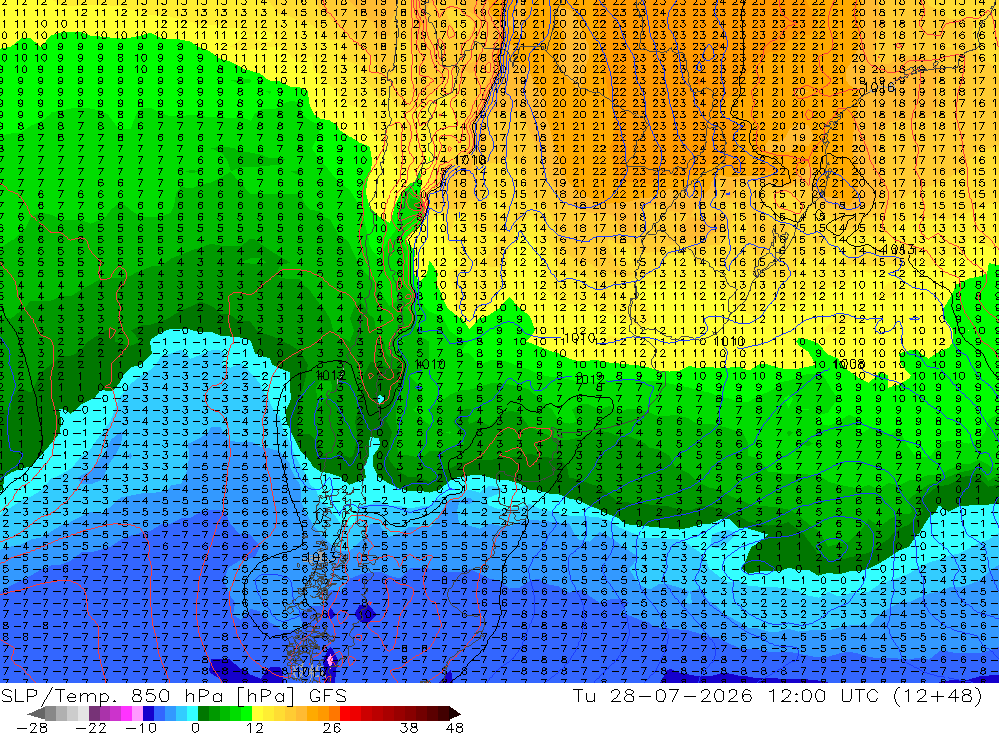This screenshot has height=733, width=1000.
Task: Click the "-28" label on the color scale
Action: tap(31, 727)
